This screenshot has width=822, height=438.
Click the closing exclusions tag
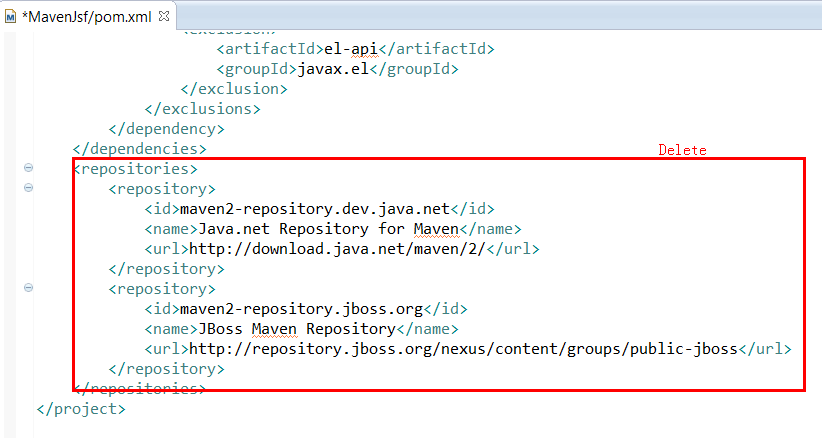203,108
